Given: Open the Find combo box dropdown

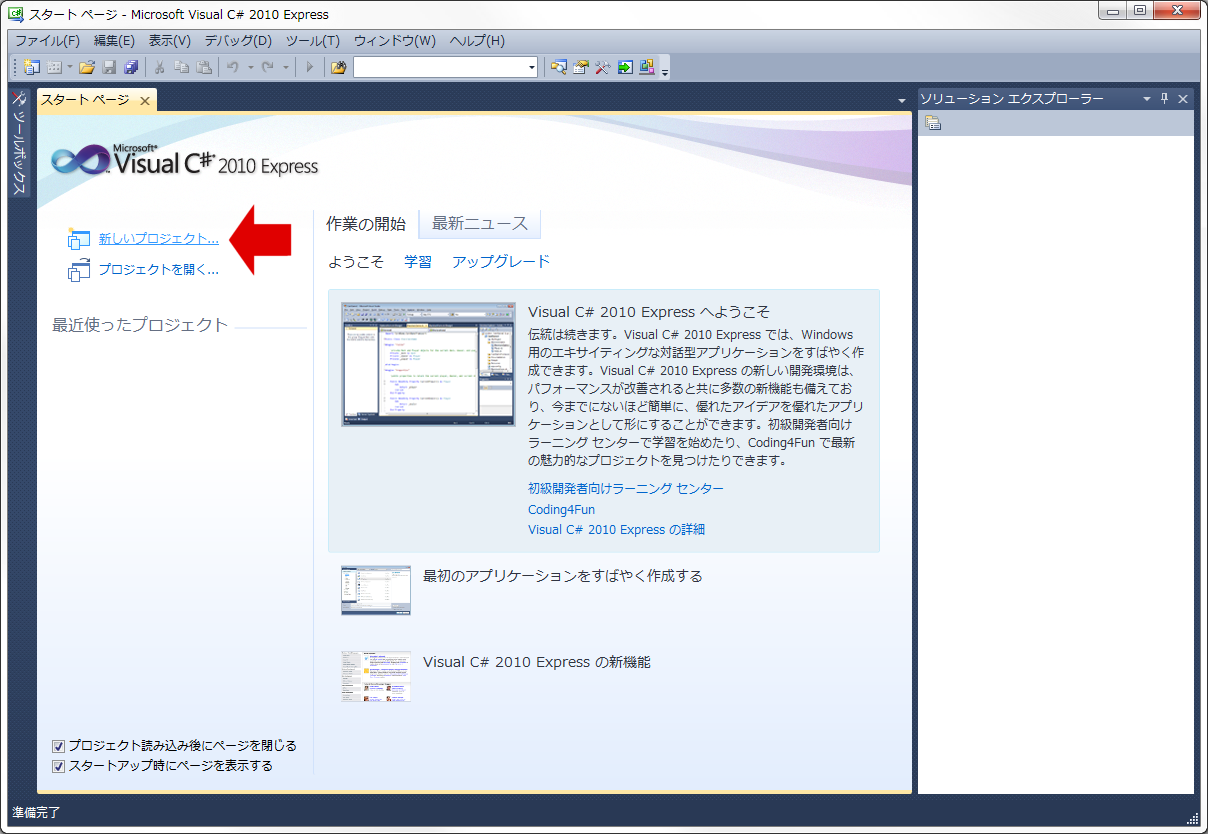Looking at the screenshot, I should click(531, 67).
